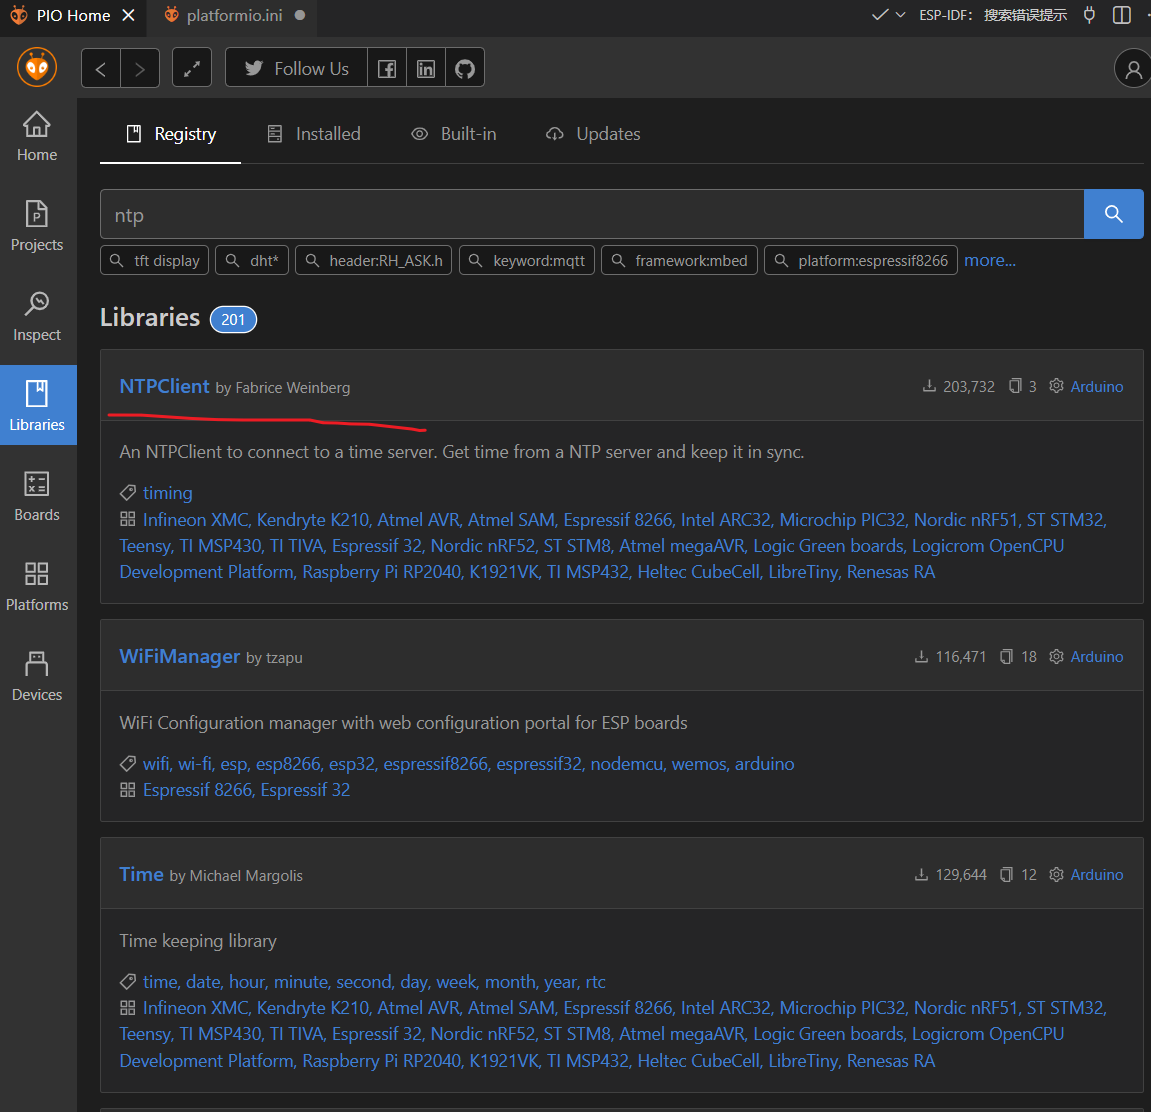Viewport: 1151px width, 1112px height.
Task: Apply the 'keyword:mqtt' search suggestion
Action: (527, 261)
